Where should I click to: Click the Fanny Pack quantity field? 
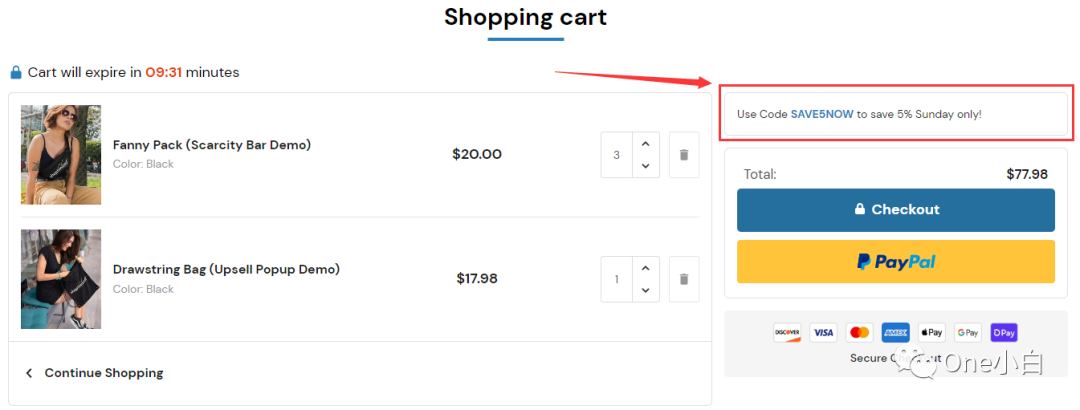point(616,155)
